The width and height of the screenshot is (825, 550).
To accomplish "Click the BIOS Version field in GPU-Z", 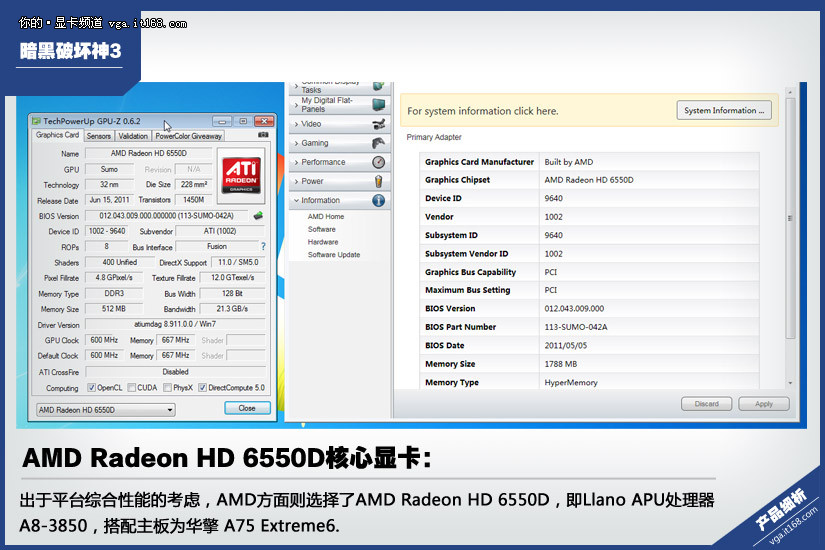I will tap(166, 216).
